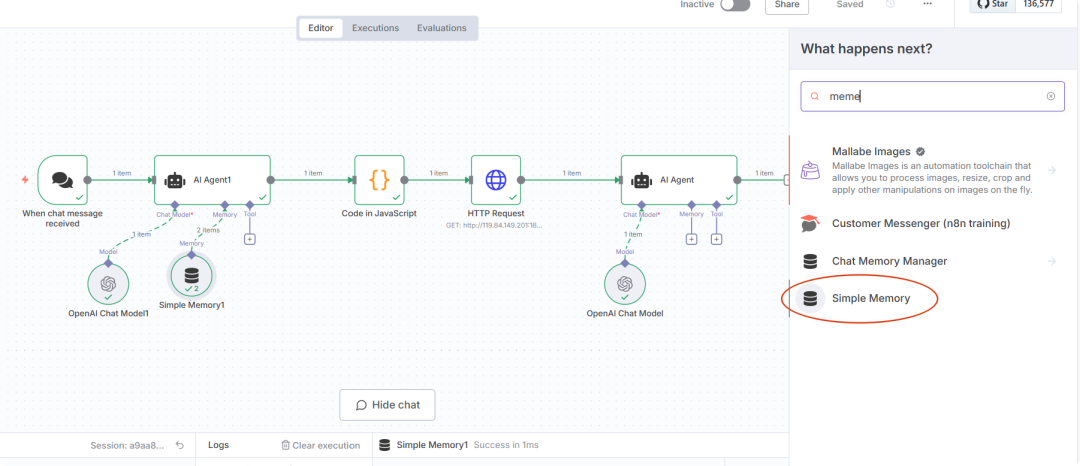The image size is (1080, 466).
Task: Click AI Agent1 Chat Model connector
Action: pyautogui.click(x=176, y=205)
